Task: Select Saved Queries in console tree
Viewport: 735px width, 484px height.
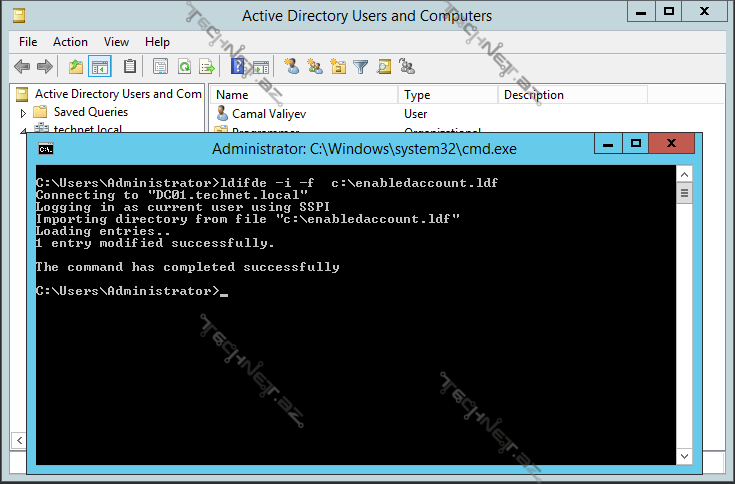Action: (90, 112)
